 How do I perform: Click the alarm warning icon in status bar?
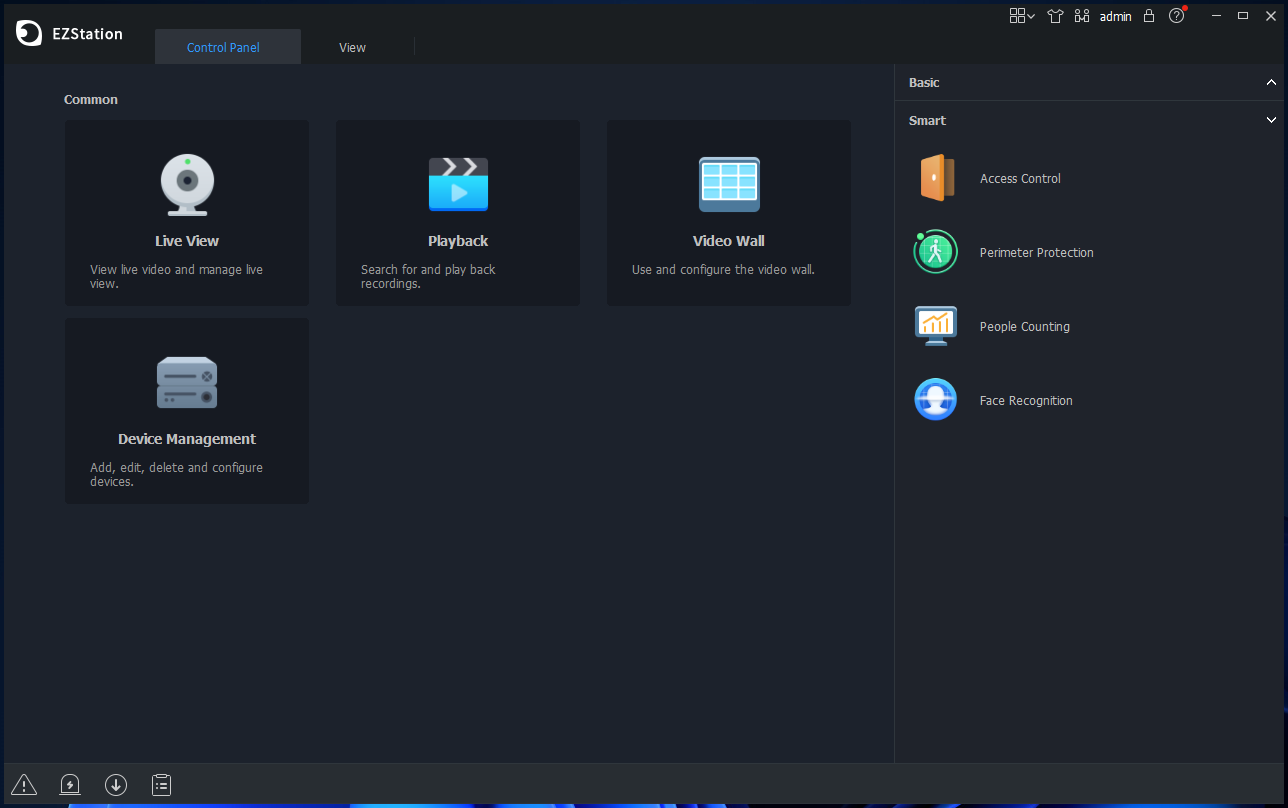pyautogui.click(x=23, y=785)
